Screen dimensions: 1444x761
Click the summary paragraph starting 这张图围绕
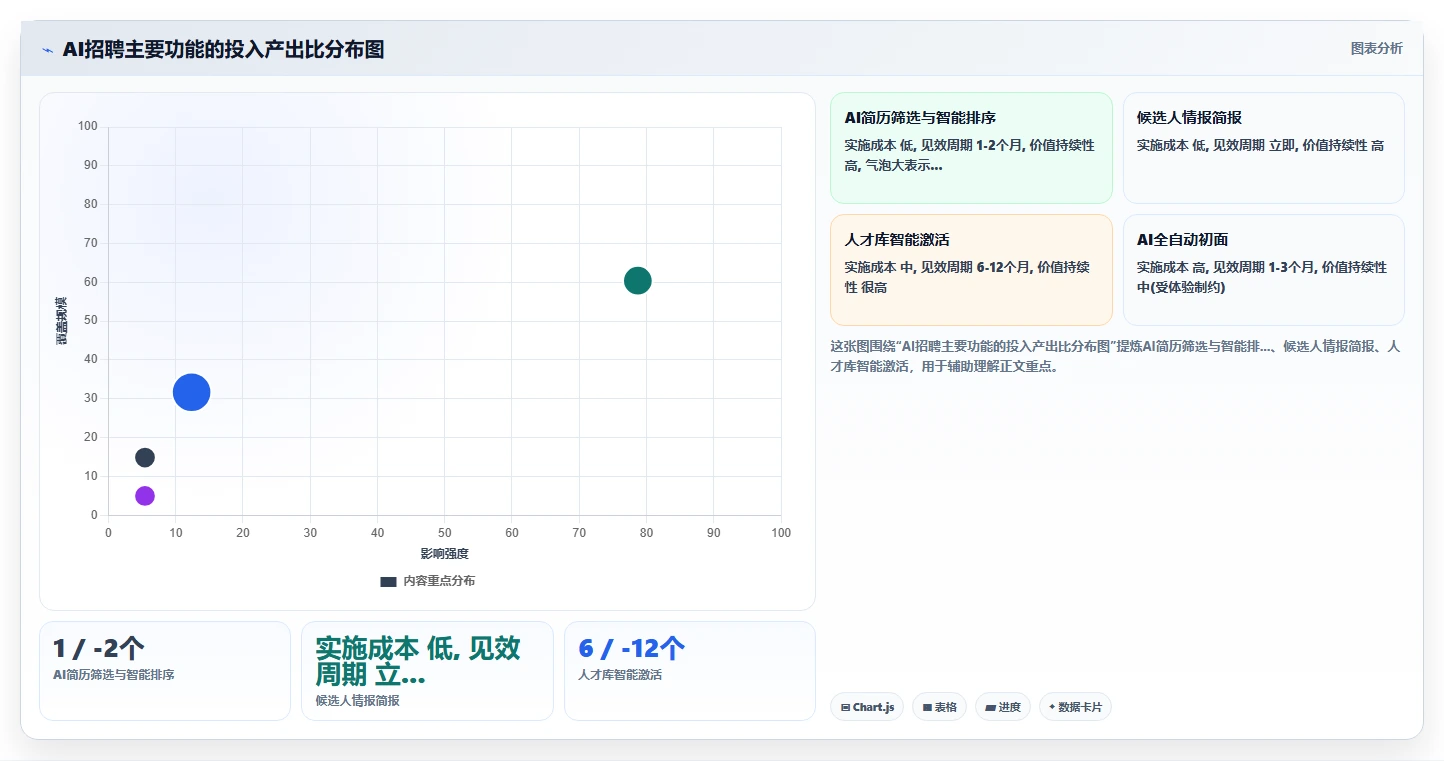(1115, 356)
